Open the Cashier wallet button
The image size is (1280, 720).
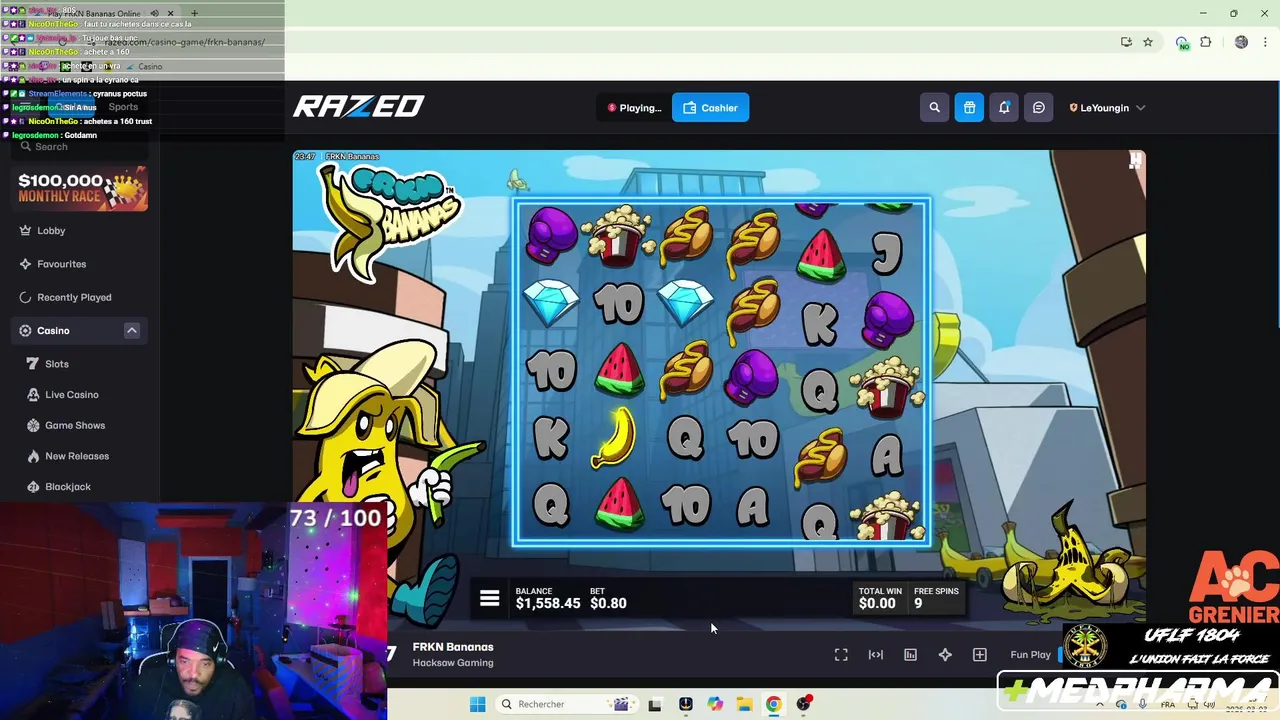(710, 108)
